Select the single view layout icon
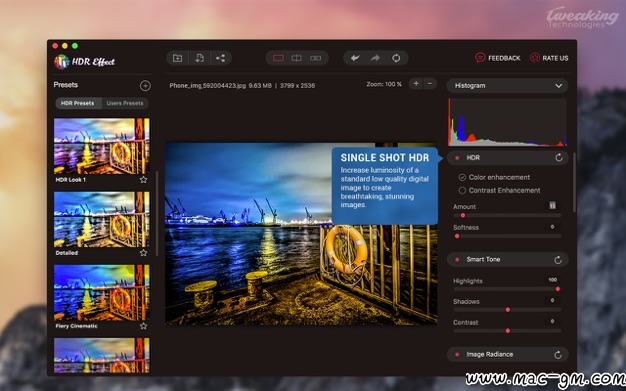Image resolution: width=626 pixels, height=391 pixels. pyautogui.click(x=278, y=58)
